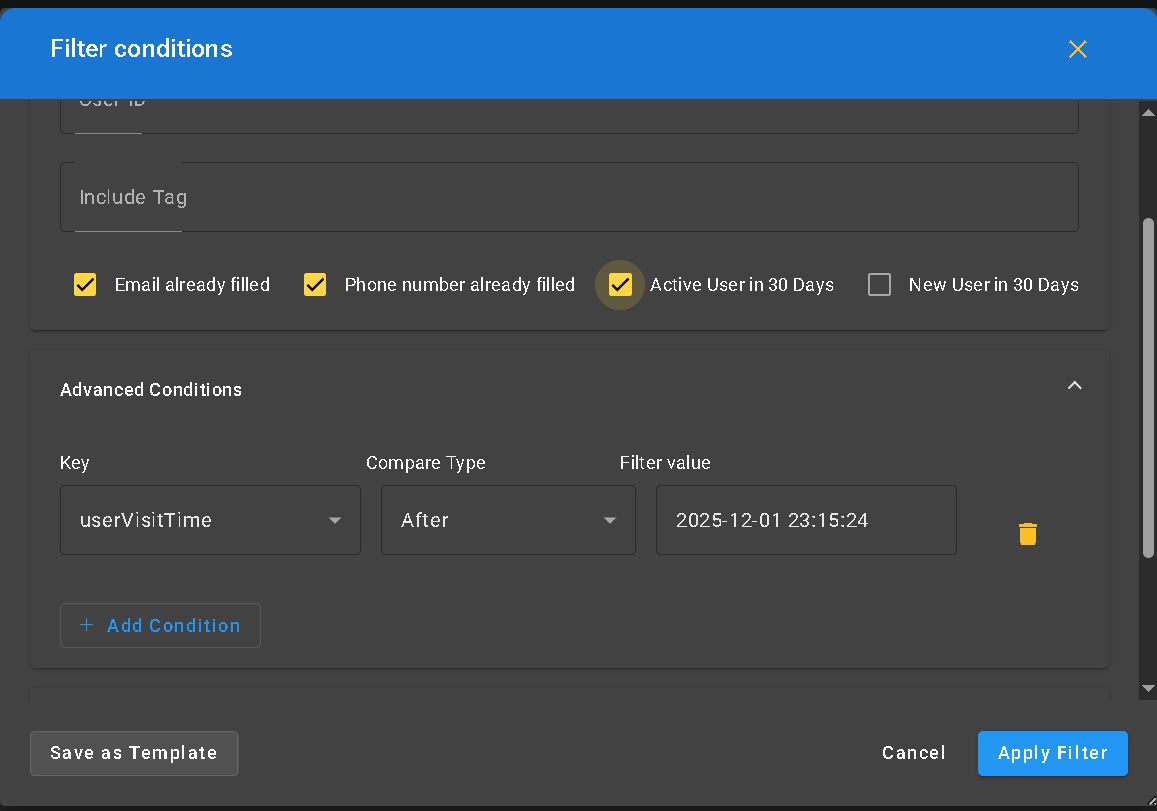
Task: Save current filter as template
Action: [x=134, y=753]
